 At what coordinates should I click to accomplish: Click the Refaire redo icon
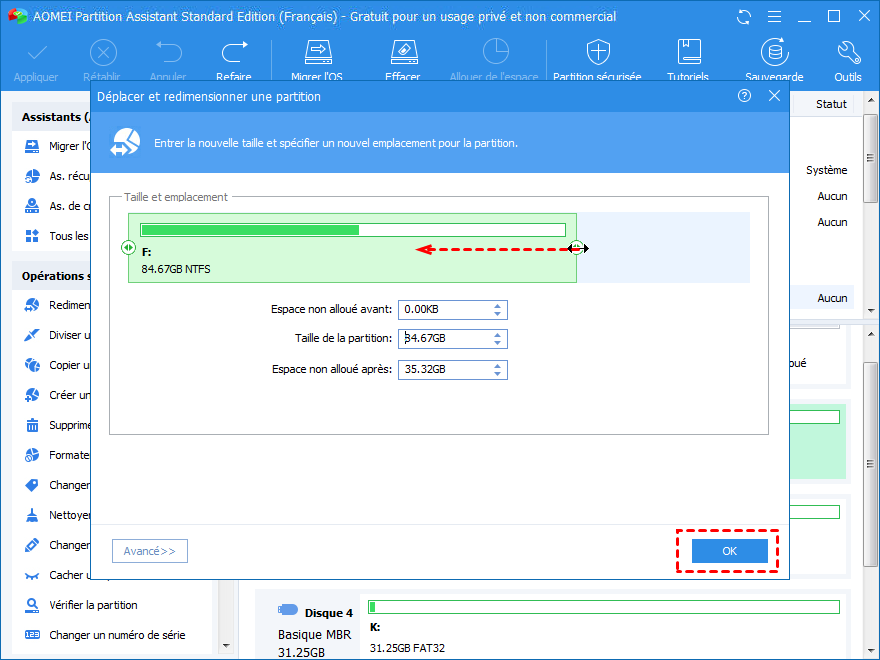(234, 52)
